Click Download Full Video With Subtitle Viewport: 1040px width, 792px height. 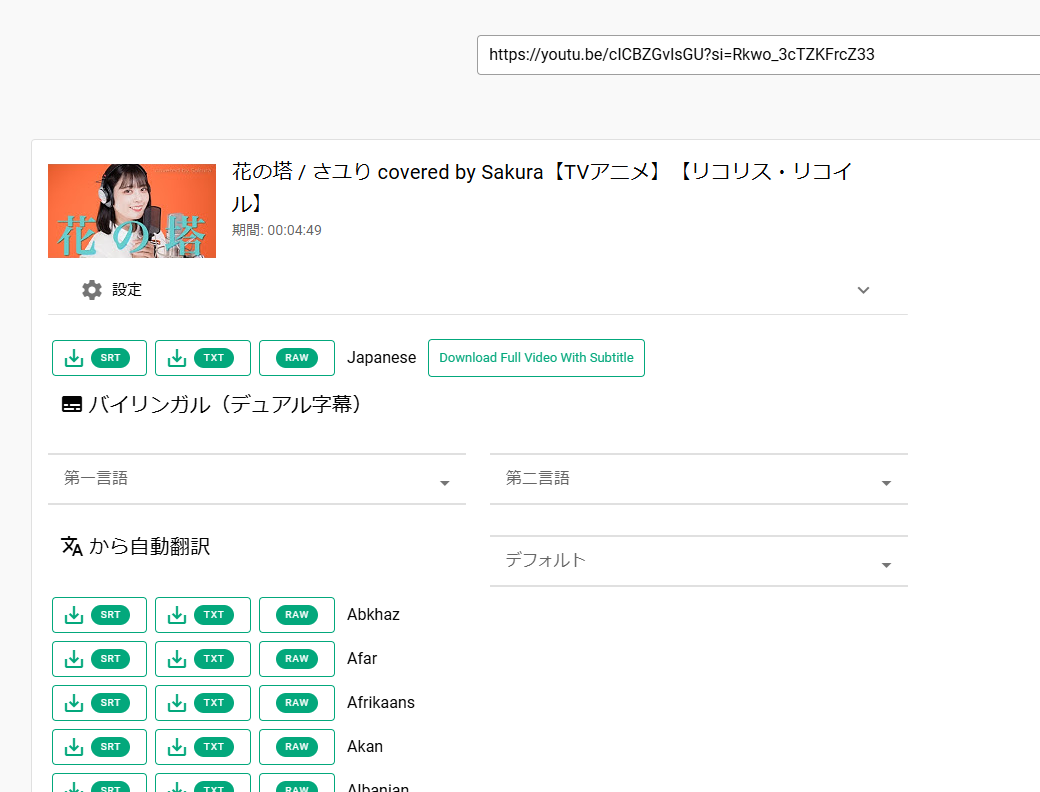click(536, 358)
